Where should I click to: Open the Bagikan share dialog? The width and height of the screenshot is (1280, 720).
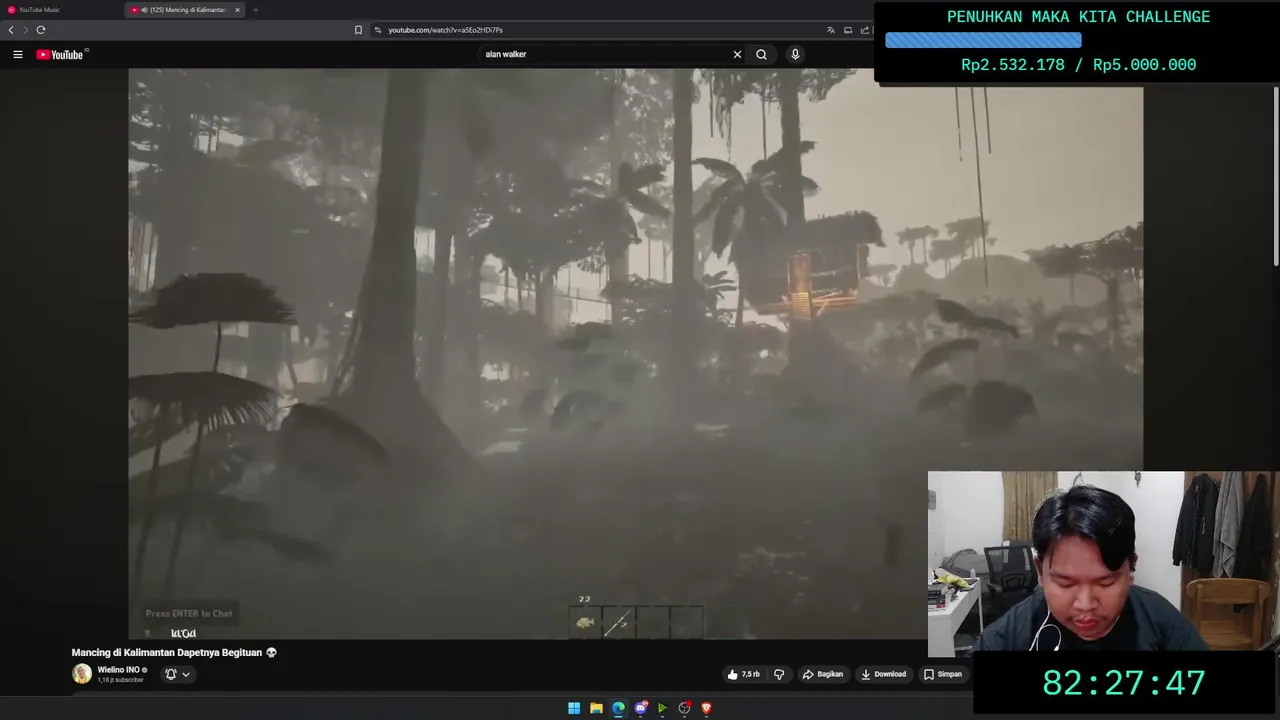(823, 674)
